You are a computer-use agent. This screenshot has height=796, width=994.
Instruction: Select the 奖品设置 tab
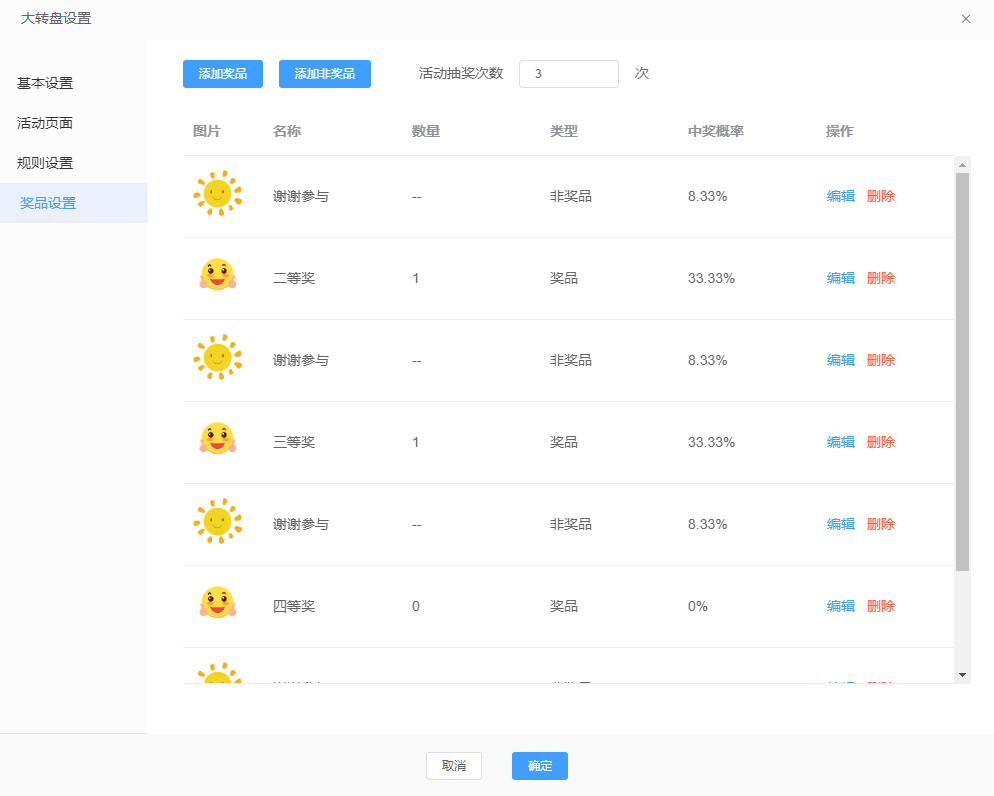tap(48, 203)
